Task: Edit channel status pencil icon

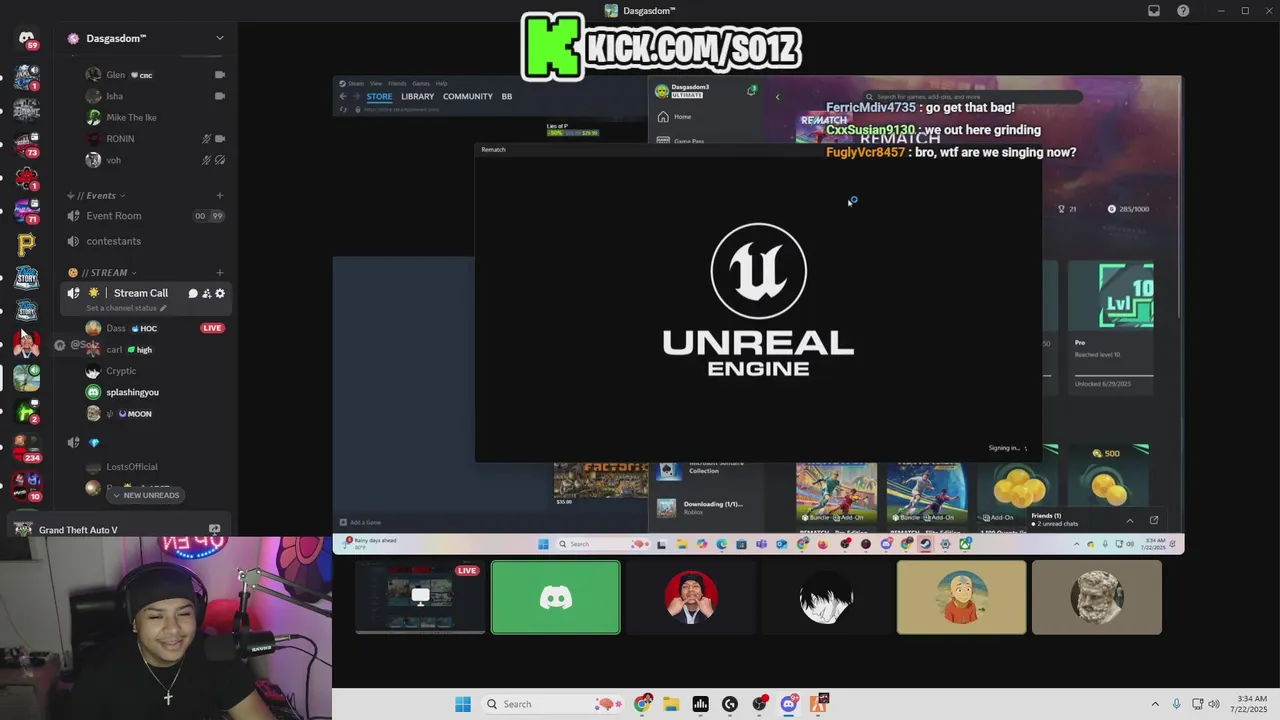Action: [x=163, y=308]
